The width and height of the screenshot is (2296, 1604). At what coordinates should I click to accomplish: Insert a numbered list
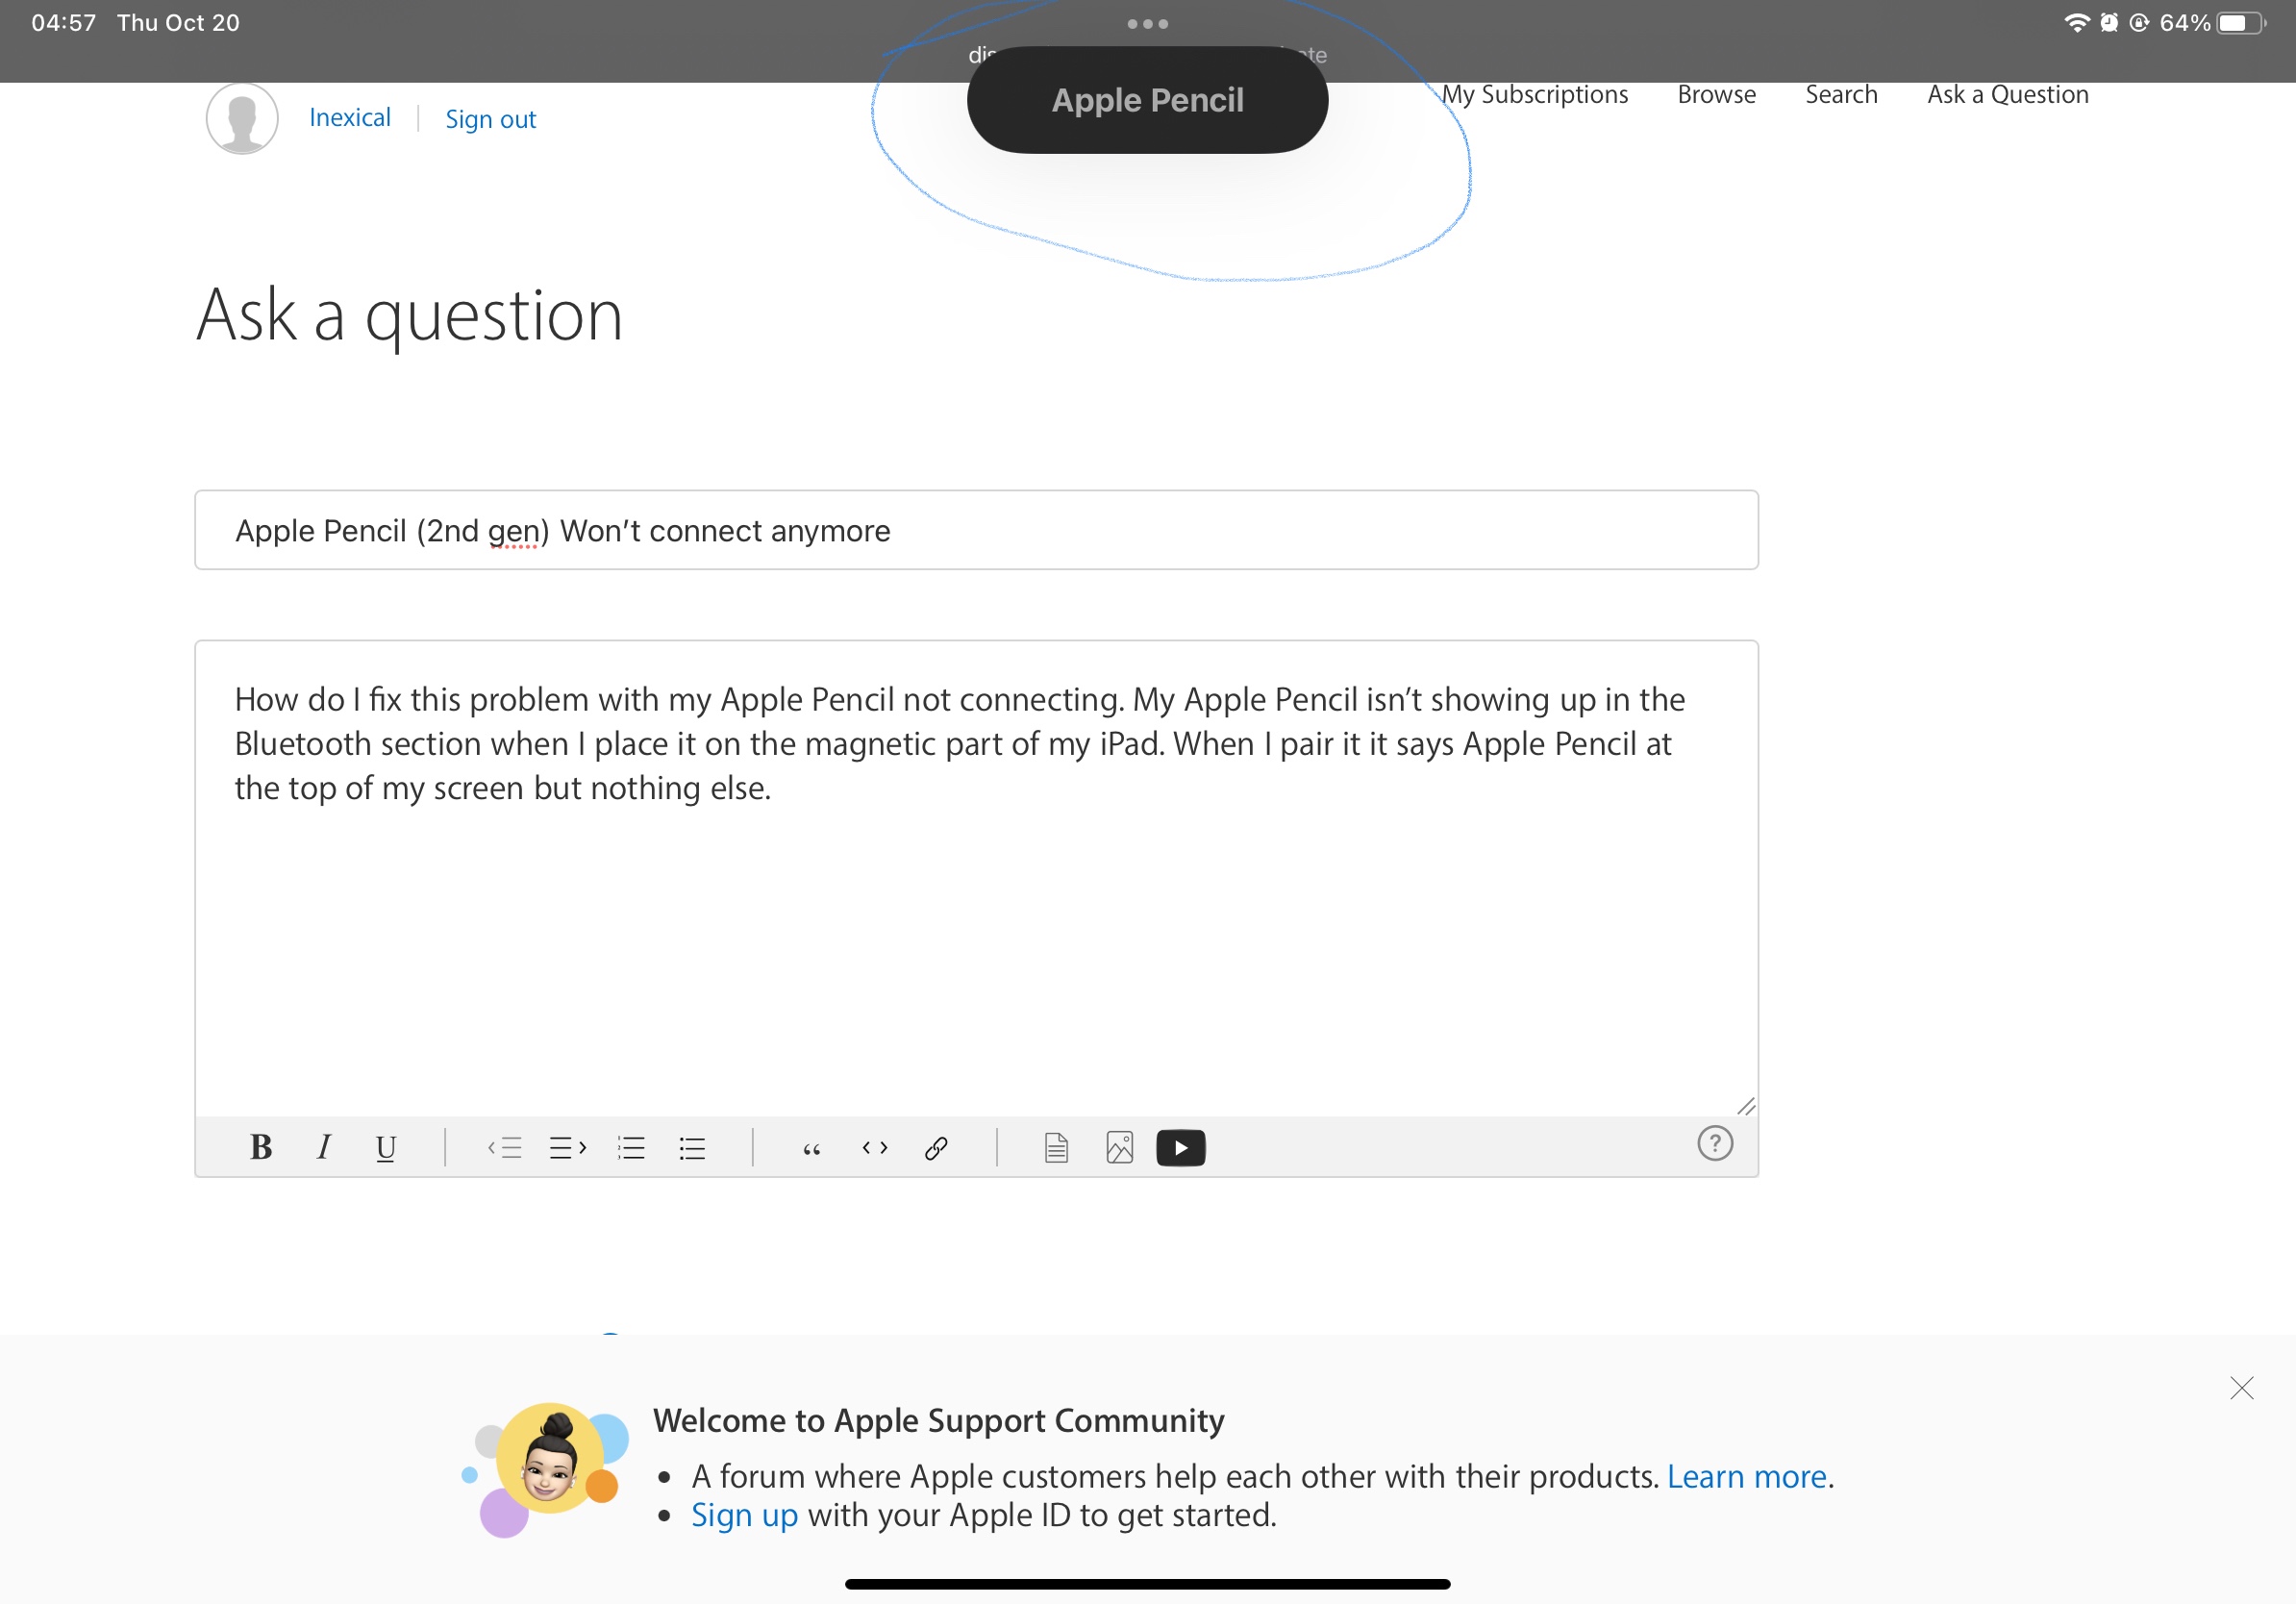click(x=631, y=1147)
